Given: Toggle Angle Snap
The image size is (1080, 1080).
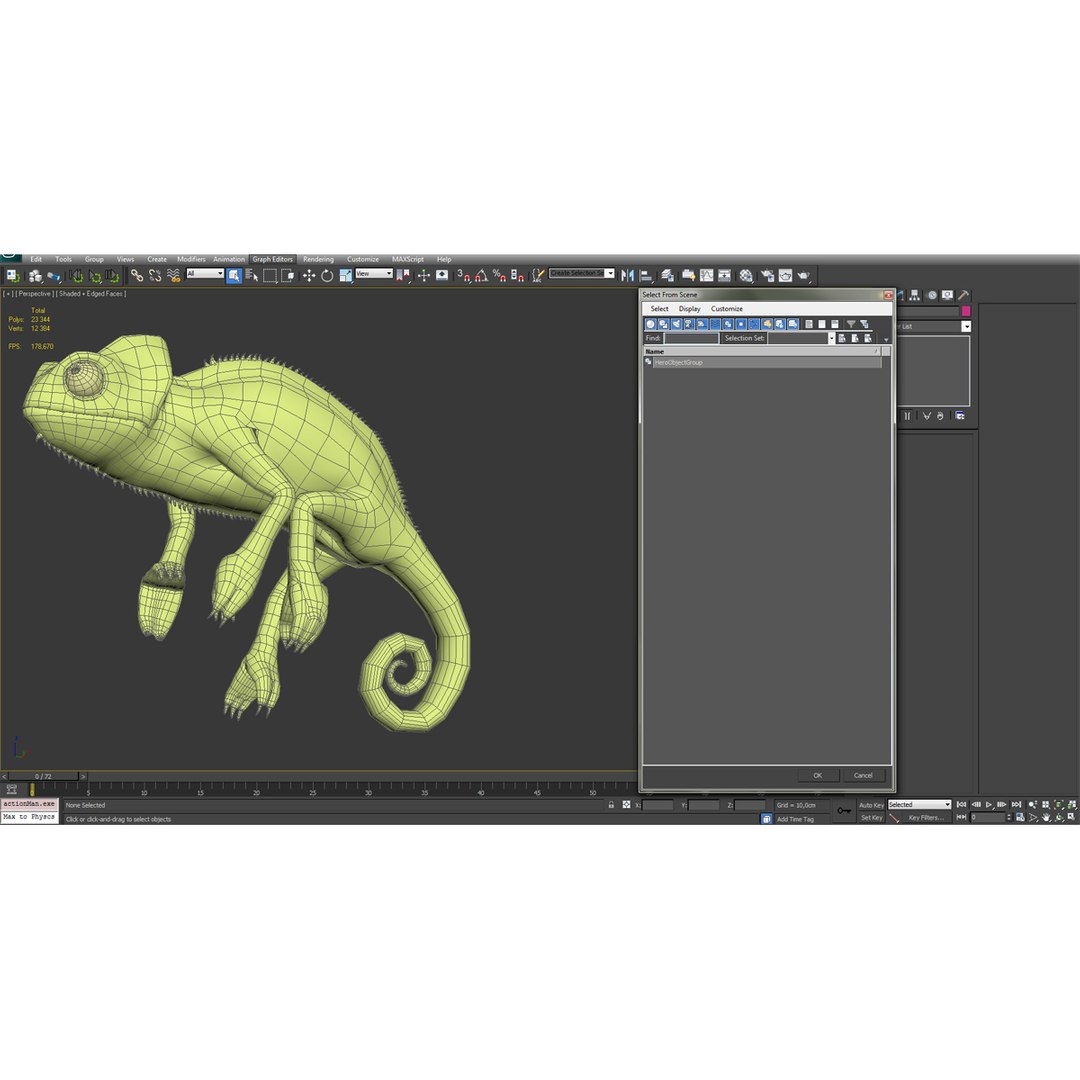Looking at the screenshot, I should [481, 276].
